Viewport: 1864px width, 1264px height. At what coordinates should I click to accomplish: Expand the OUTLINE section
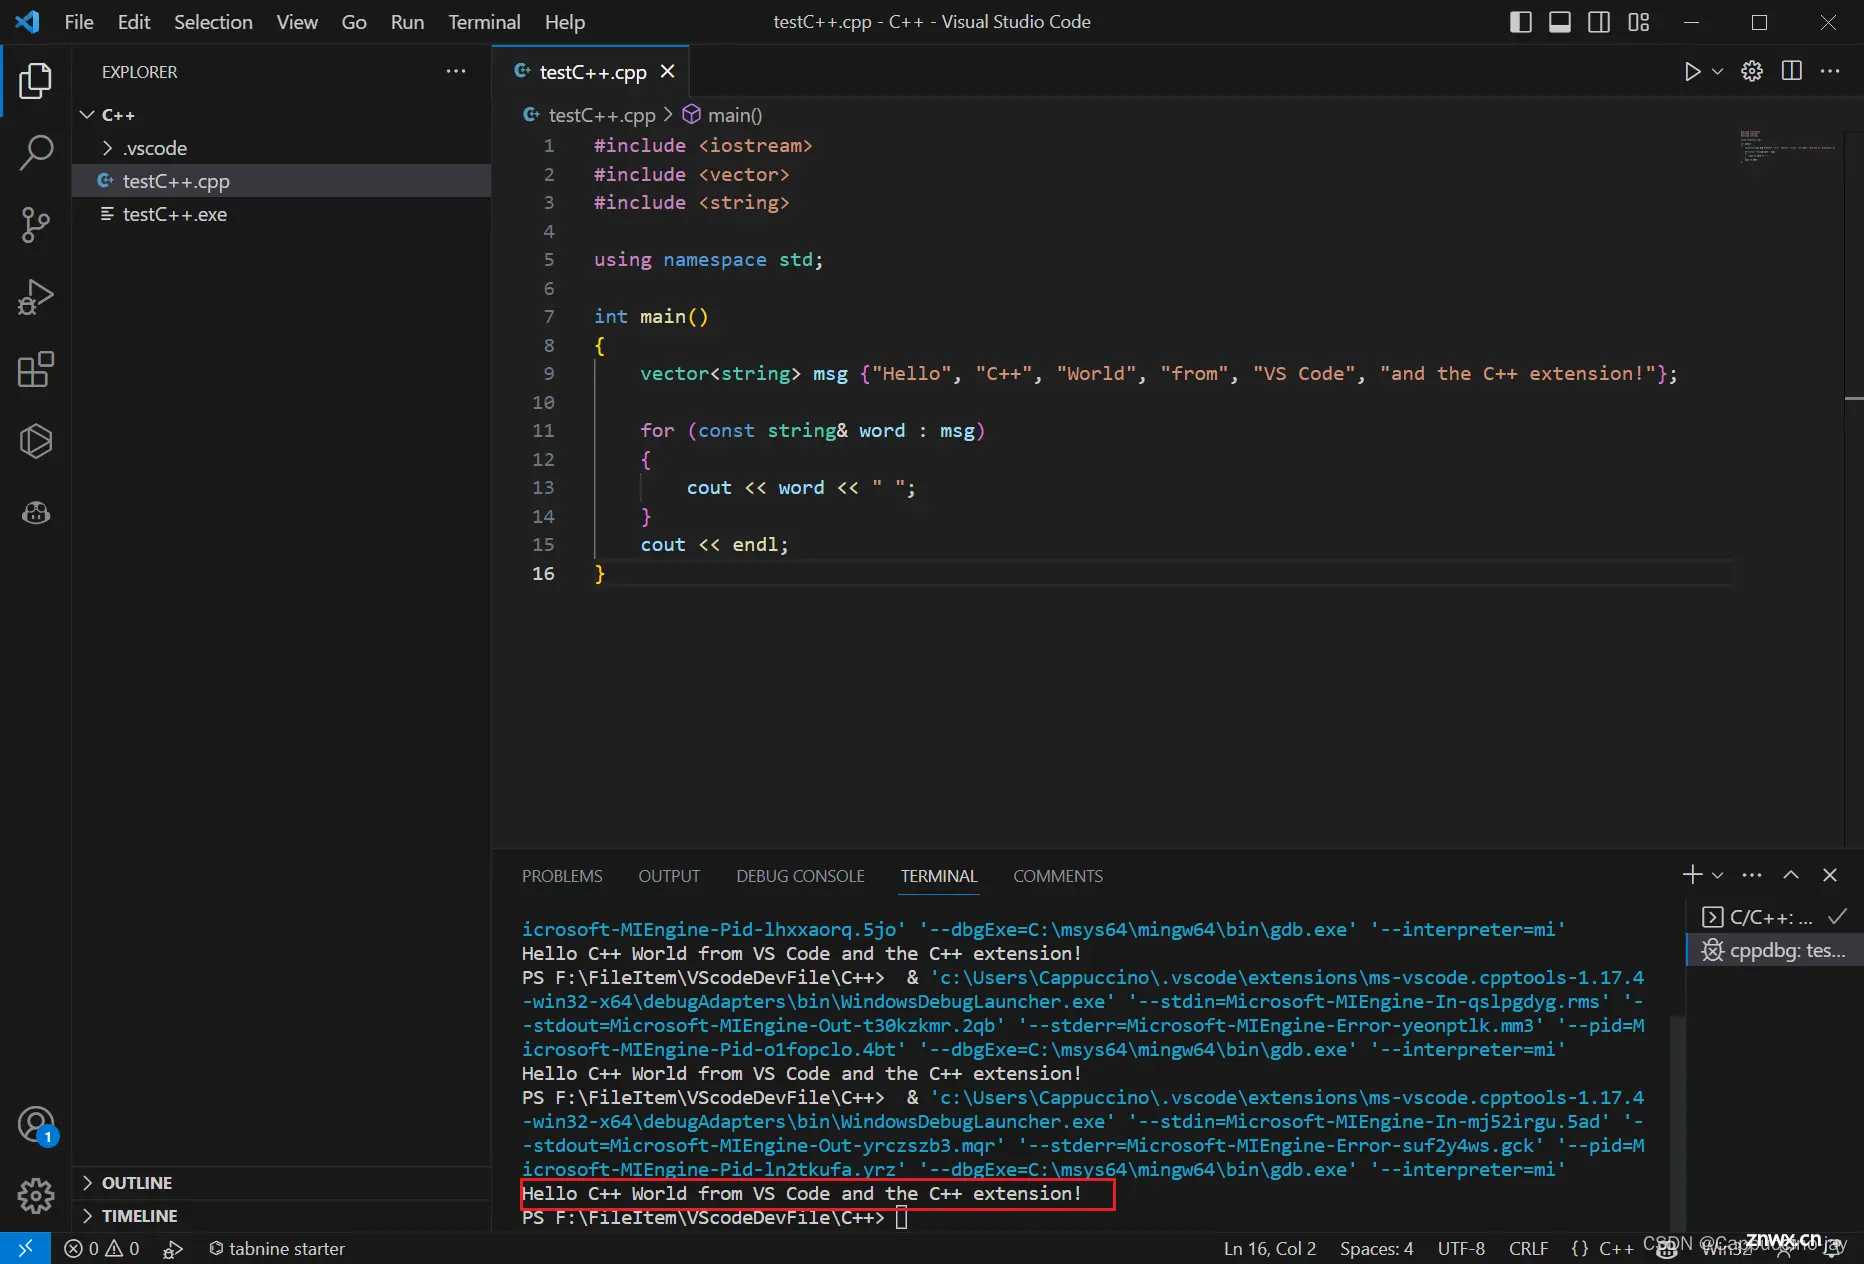pyautogui.click(x=281, y=1183)
